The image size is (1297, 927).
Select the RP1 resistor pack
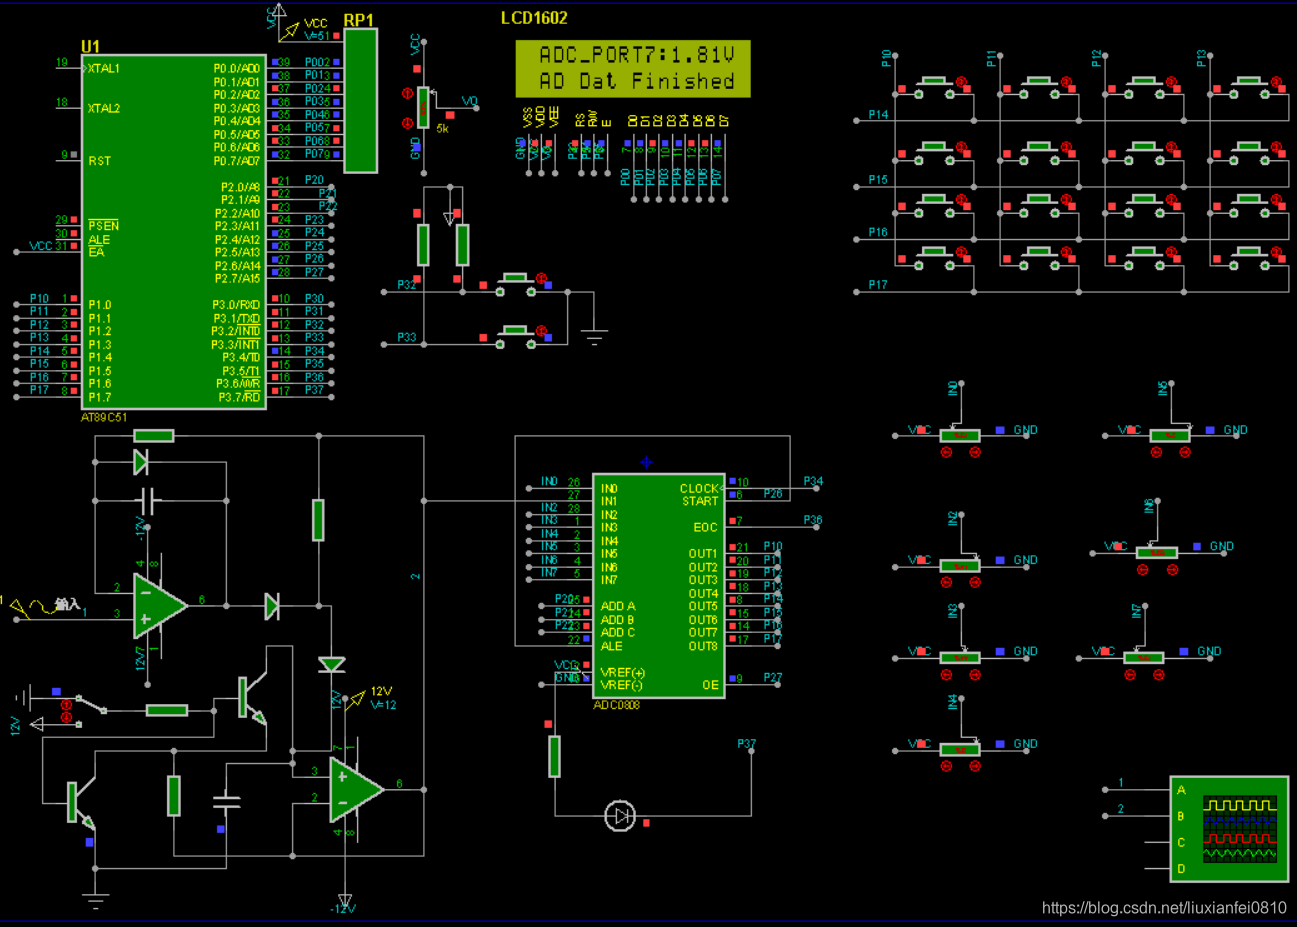(360, 100)
